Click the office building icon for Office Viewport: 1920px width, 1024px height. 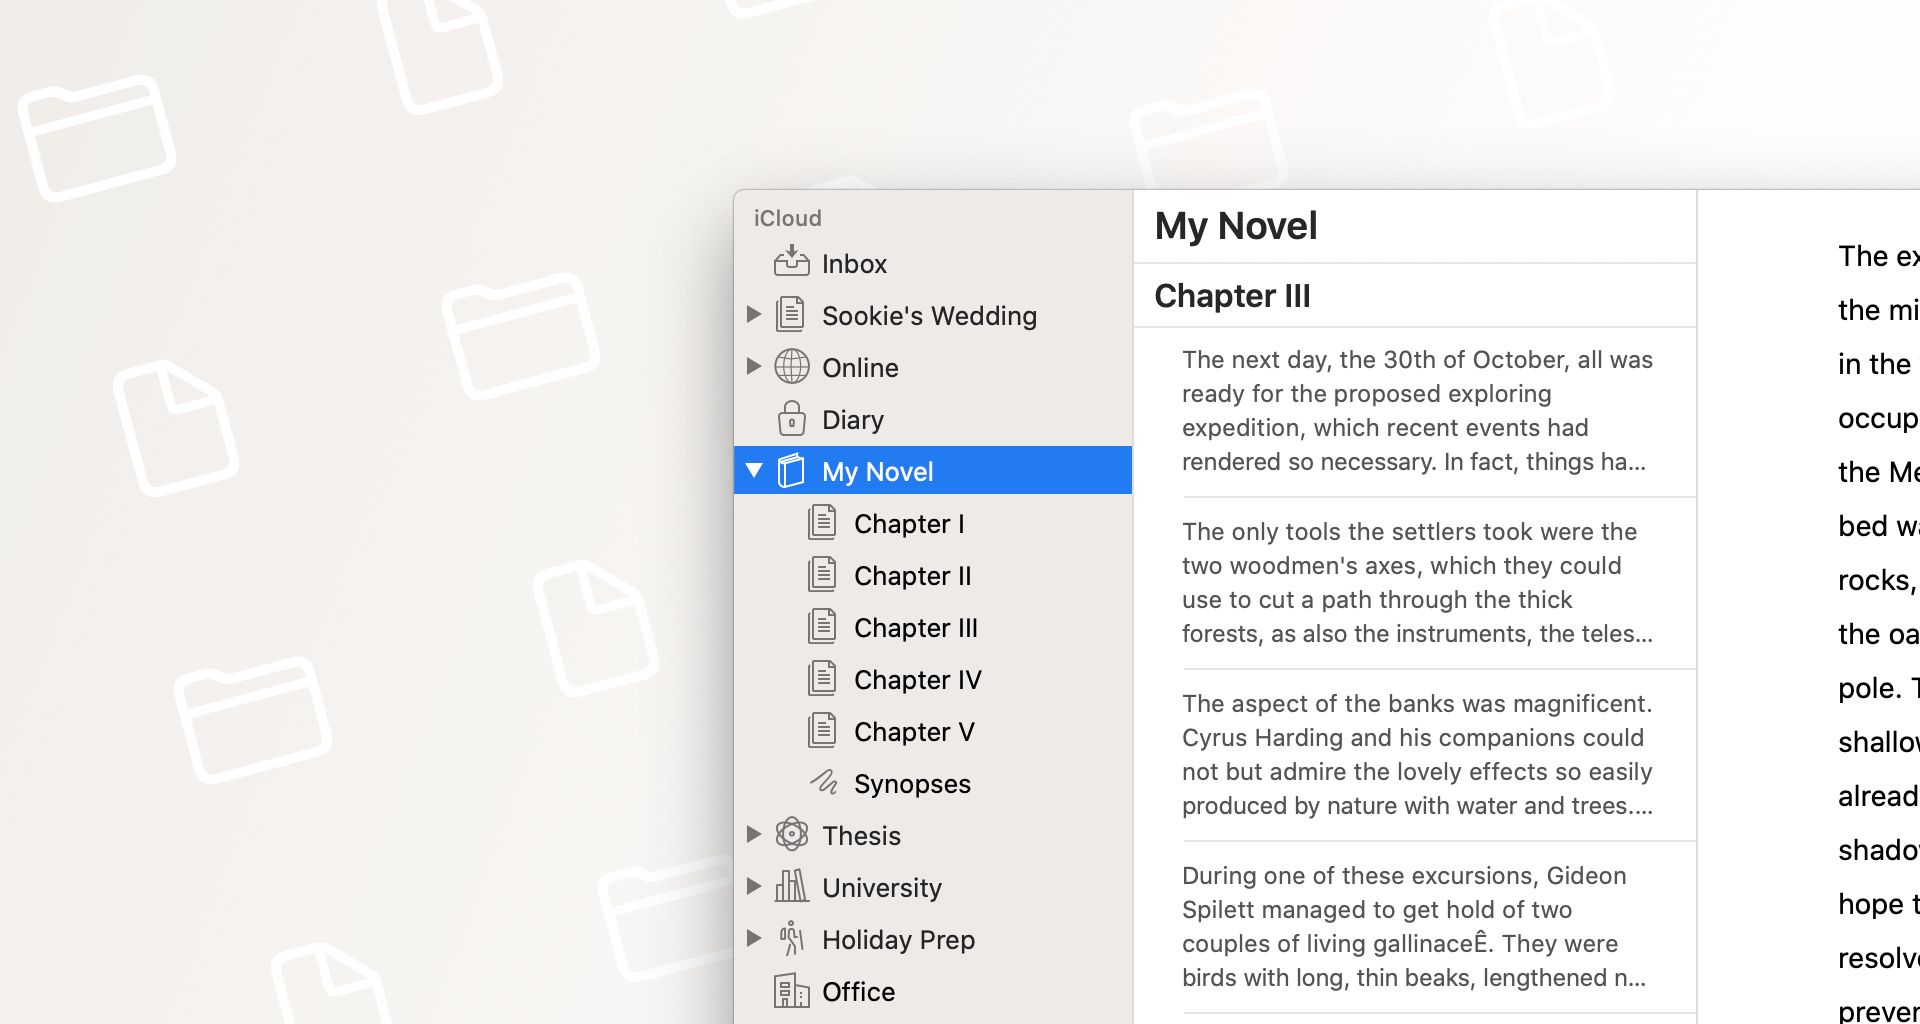pos(791,991)
